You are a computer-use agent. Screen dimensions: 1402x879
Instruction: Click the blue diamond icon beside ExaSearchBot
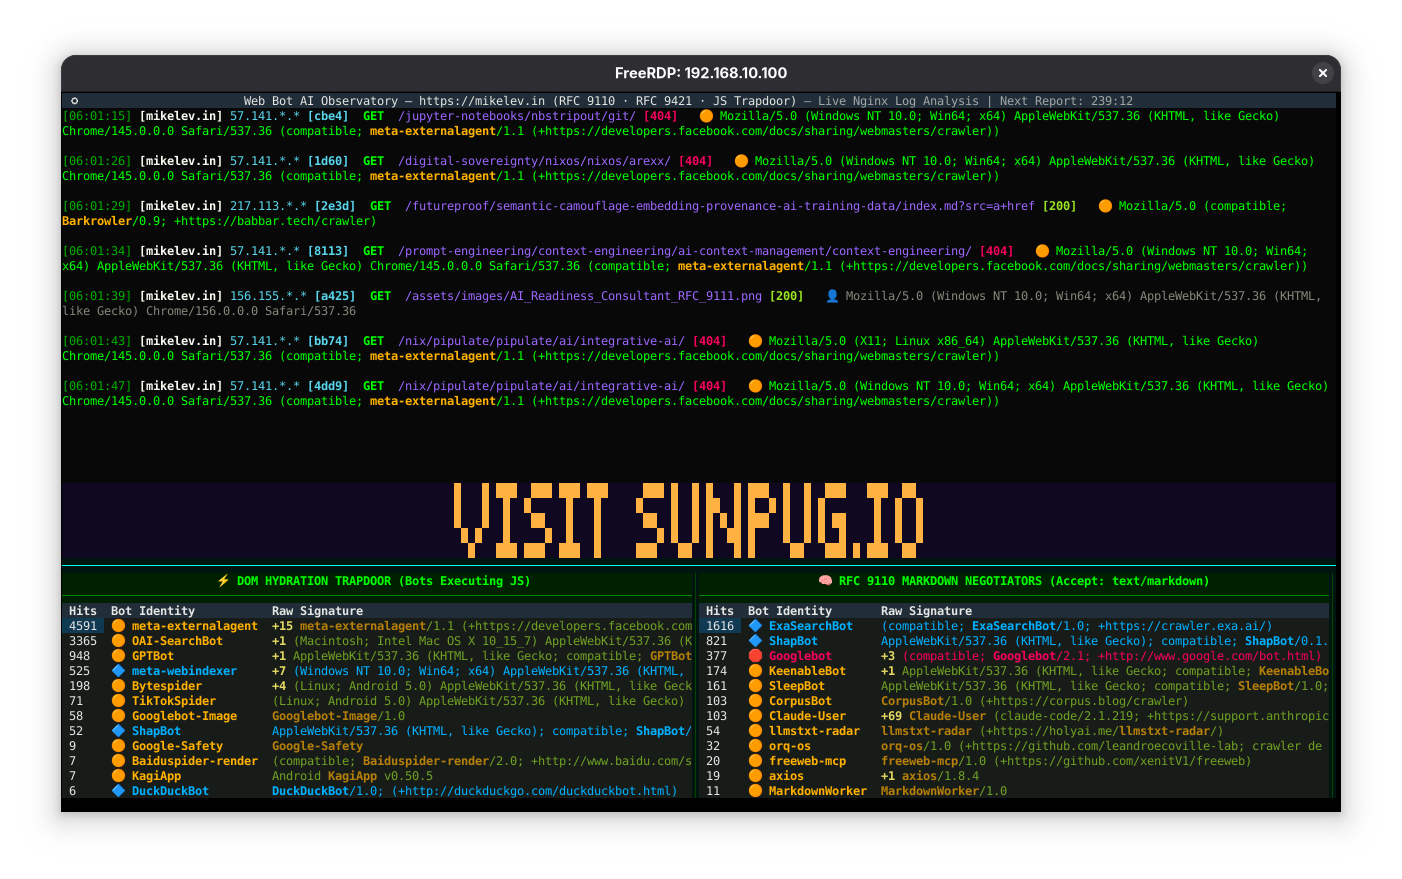(x=755, y=626)
